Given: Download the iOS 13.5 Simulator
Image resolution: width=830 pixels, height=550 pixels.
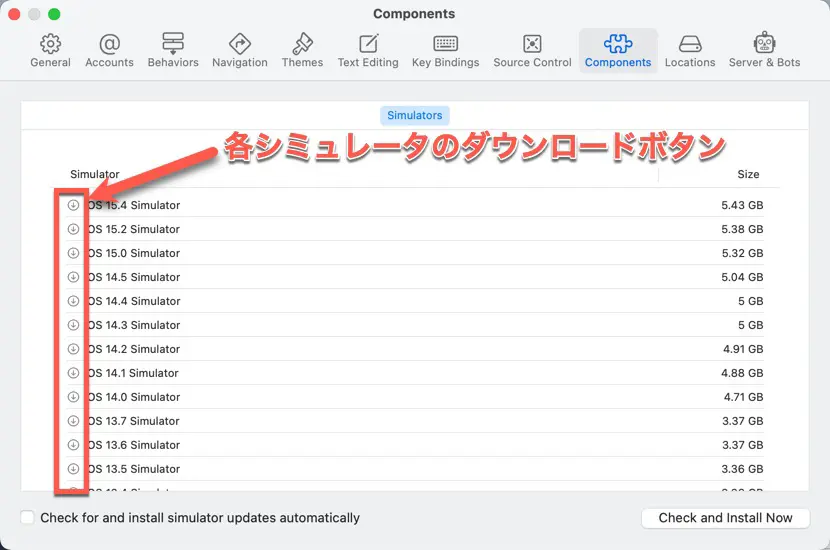Looking at the screenshot, I should click(74, 468).
